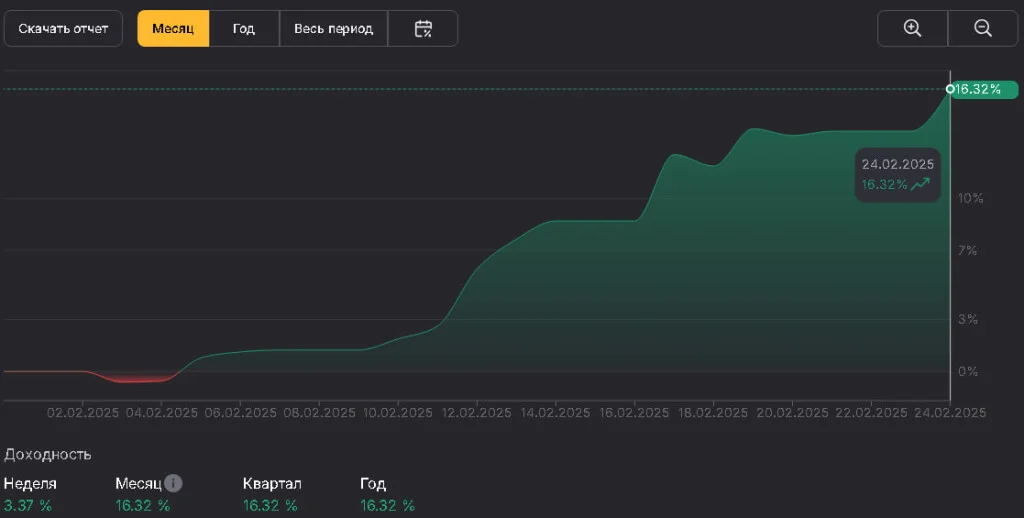The image size is (1024, 518).
Task: Click the 18.02.2025 date on axis
Action: (x=713, y=413)
